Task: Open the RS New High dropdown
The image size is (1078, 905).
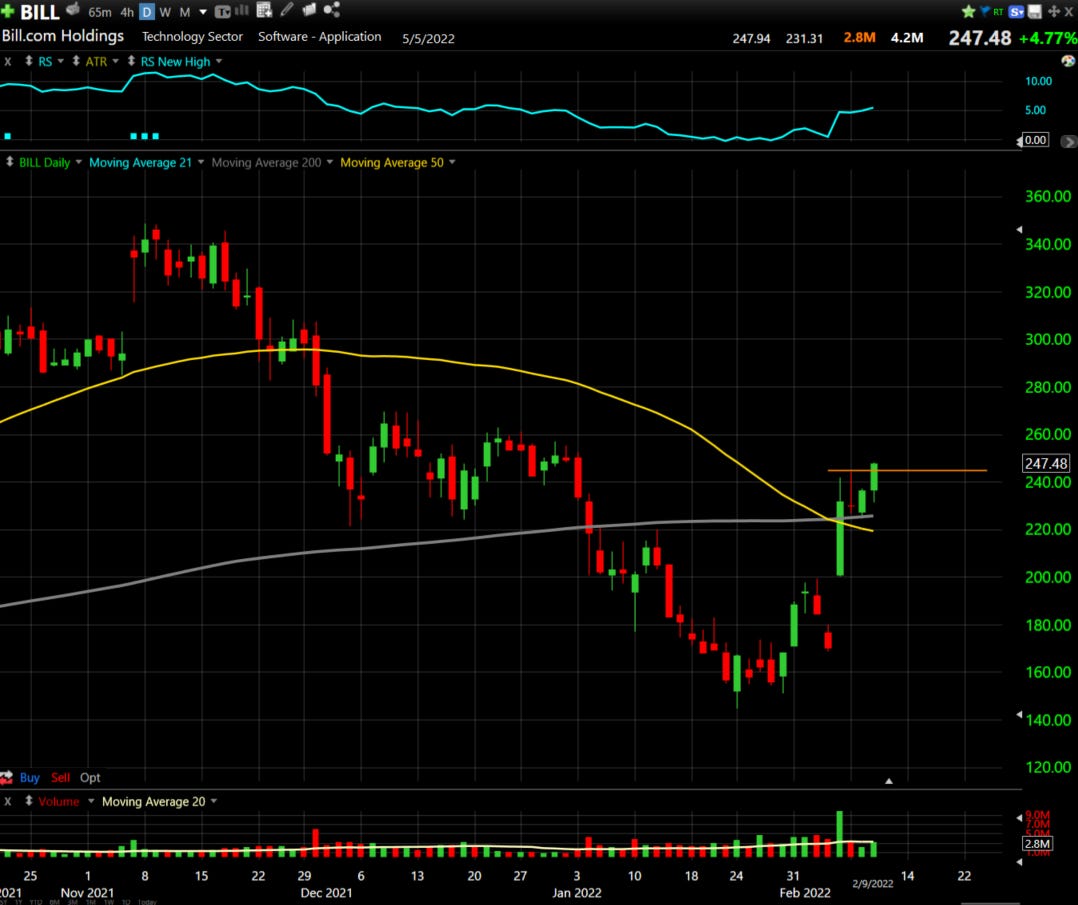Action: 219,61
